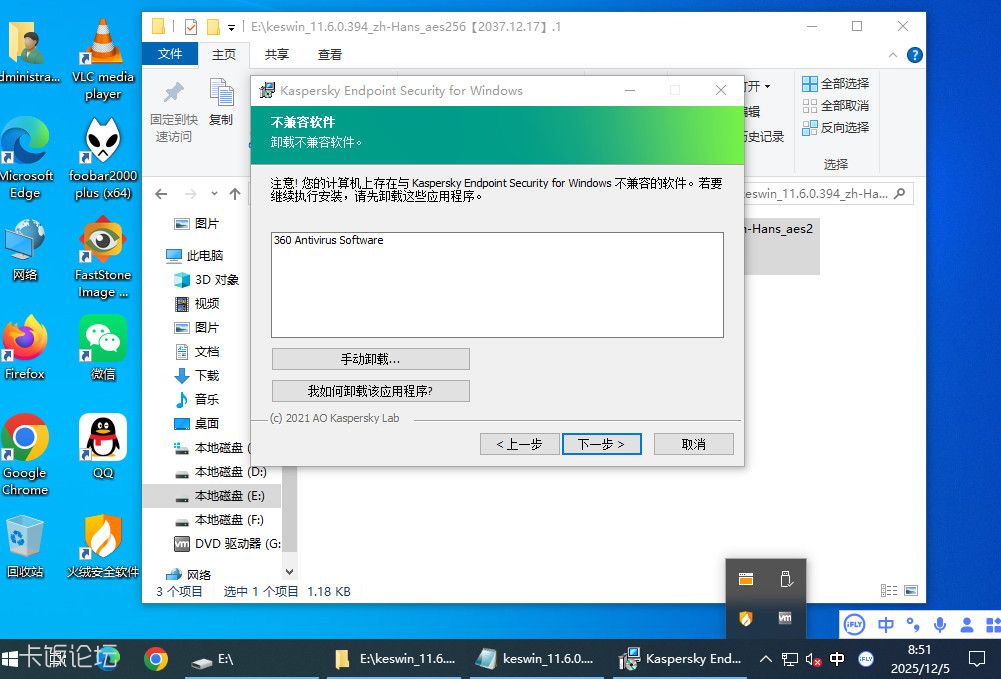Click Chrome icon in the taskbar

click(x=156, y=659)
